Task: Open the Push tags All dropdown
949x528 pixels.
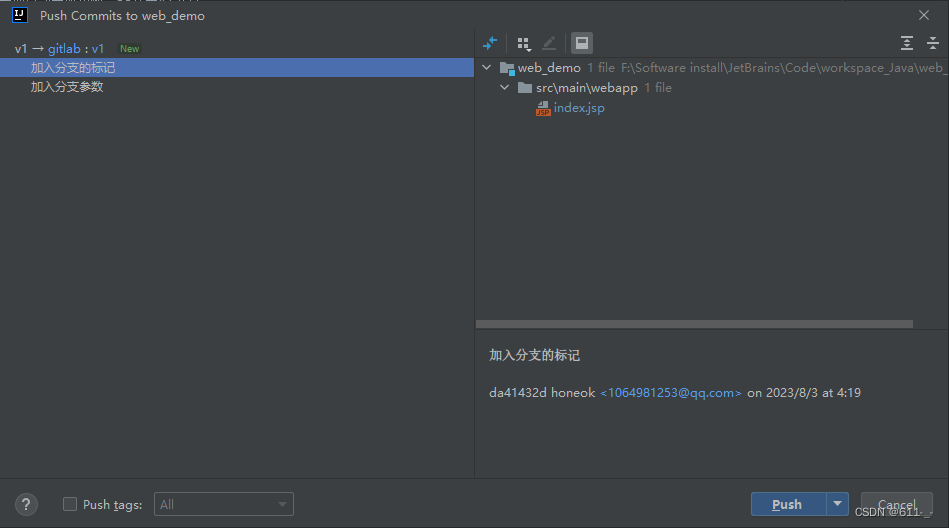Action: click(x=224, y=504)
